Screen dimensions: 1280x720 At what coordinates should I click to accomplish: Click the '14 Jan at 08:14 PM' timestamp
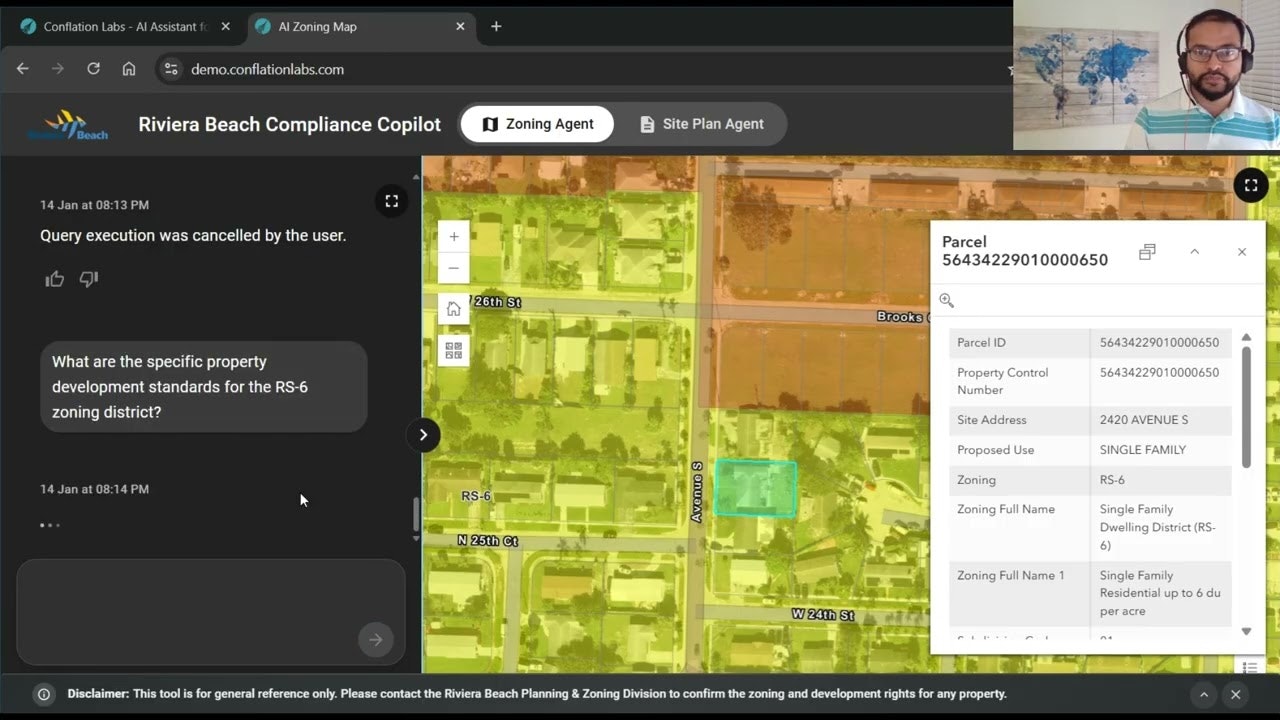(x=94, y=489)
